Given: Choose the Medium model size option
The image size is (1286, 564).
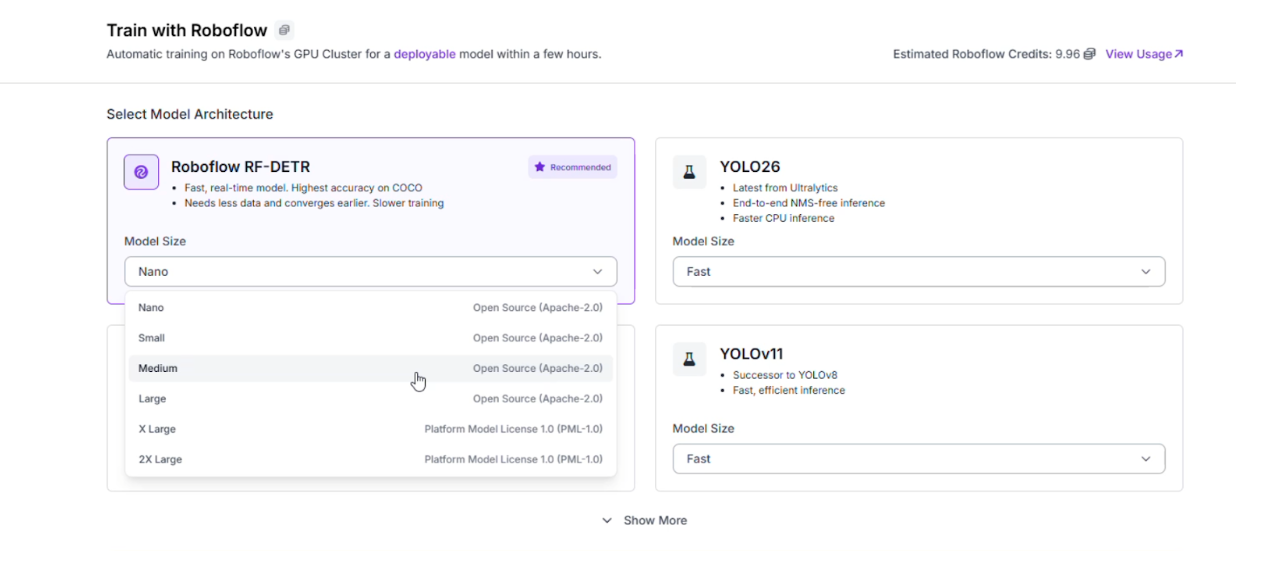Looking at the screenshot, I should [370, 368].
